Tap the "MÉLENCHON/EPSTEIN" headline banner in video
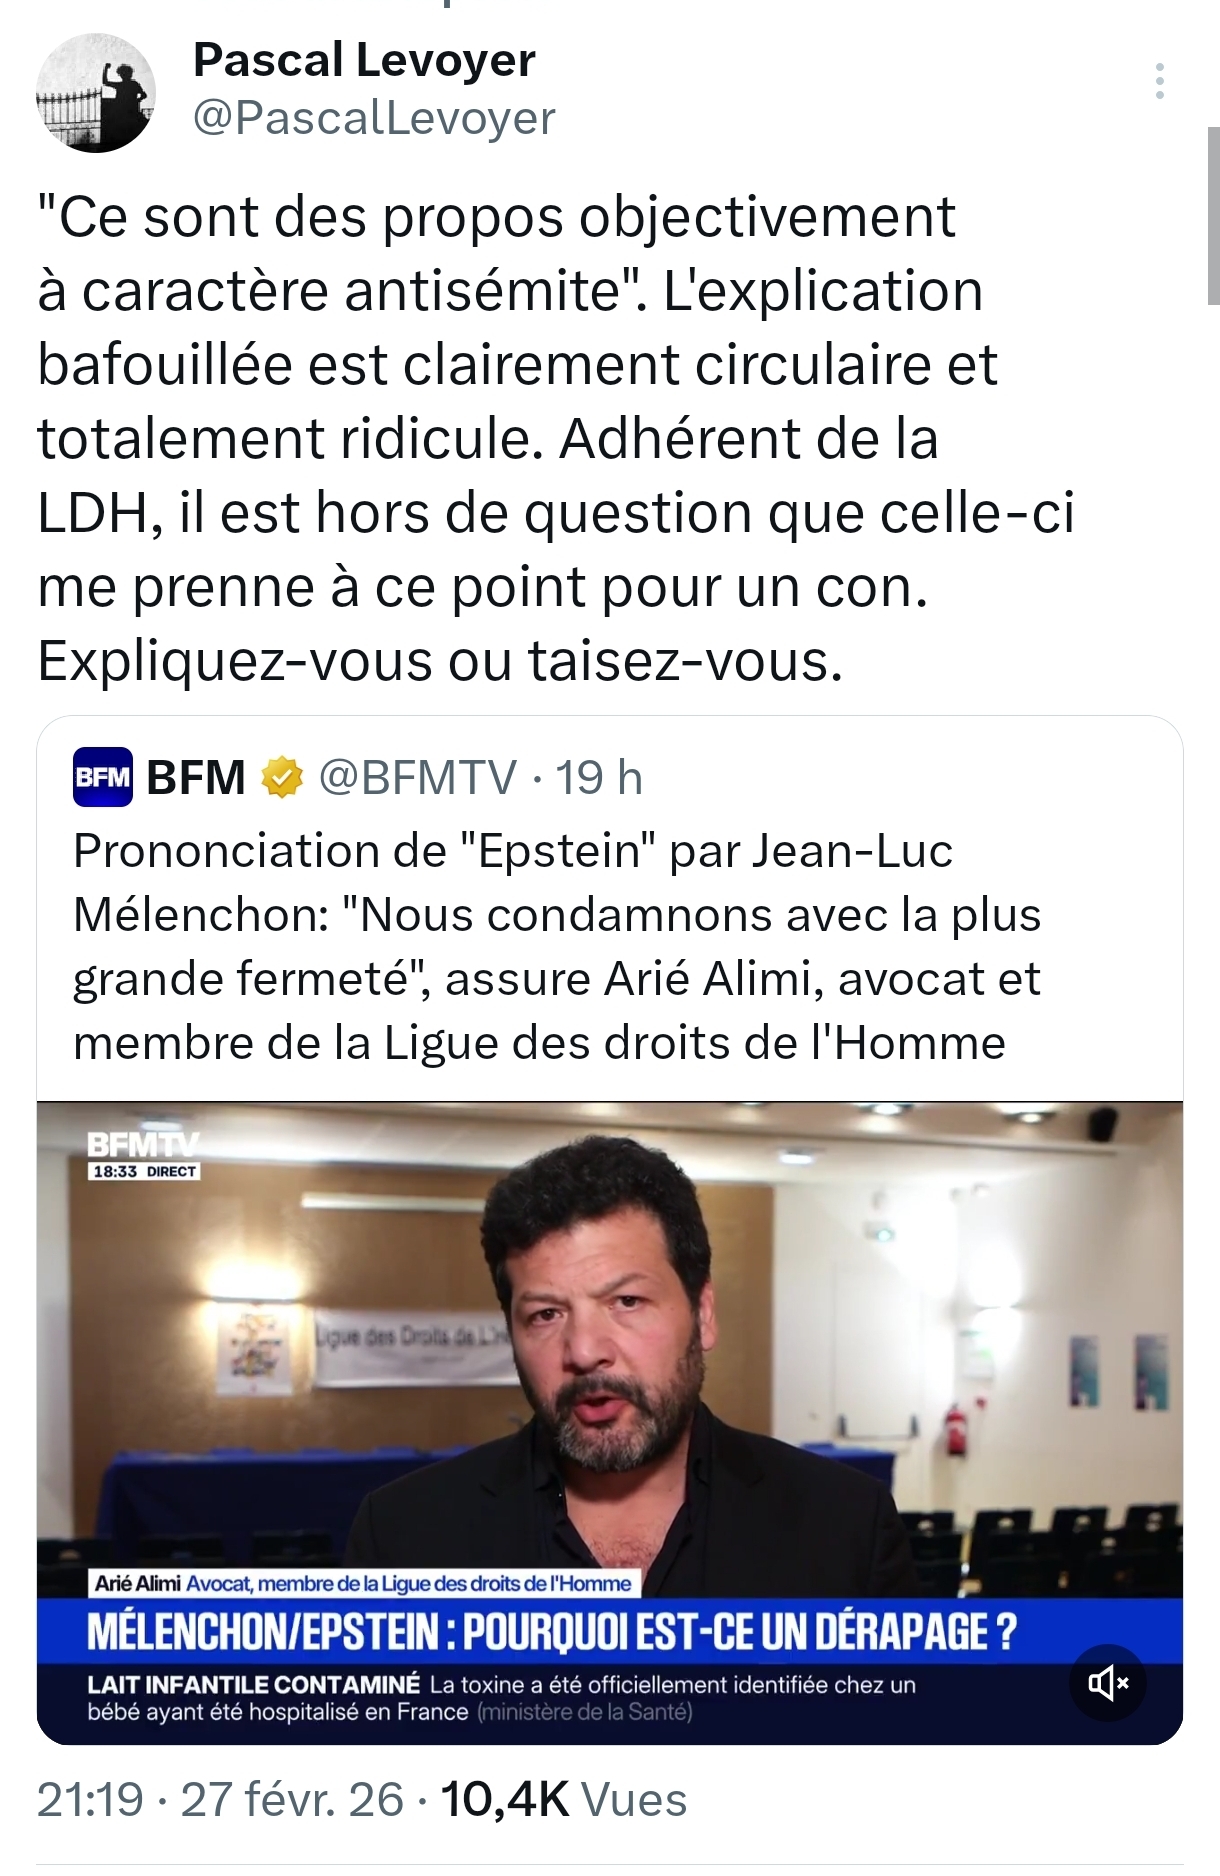1220x1876 pixels. point(552,1632)
